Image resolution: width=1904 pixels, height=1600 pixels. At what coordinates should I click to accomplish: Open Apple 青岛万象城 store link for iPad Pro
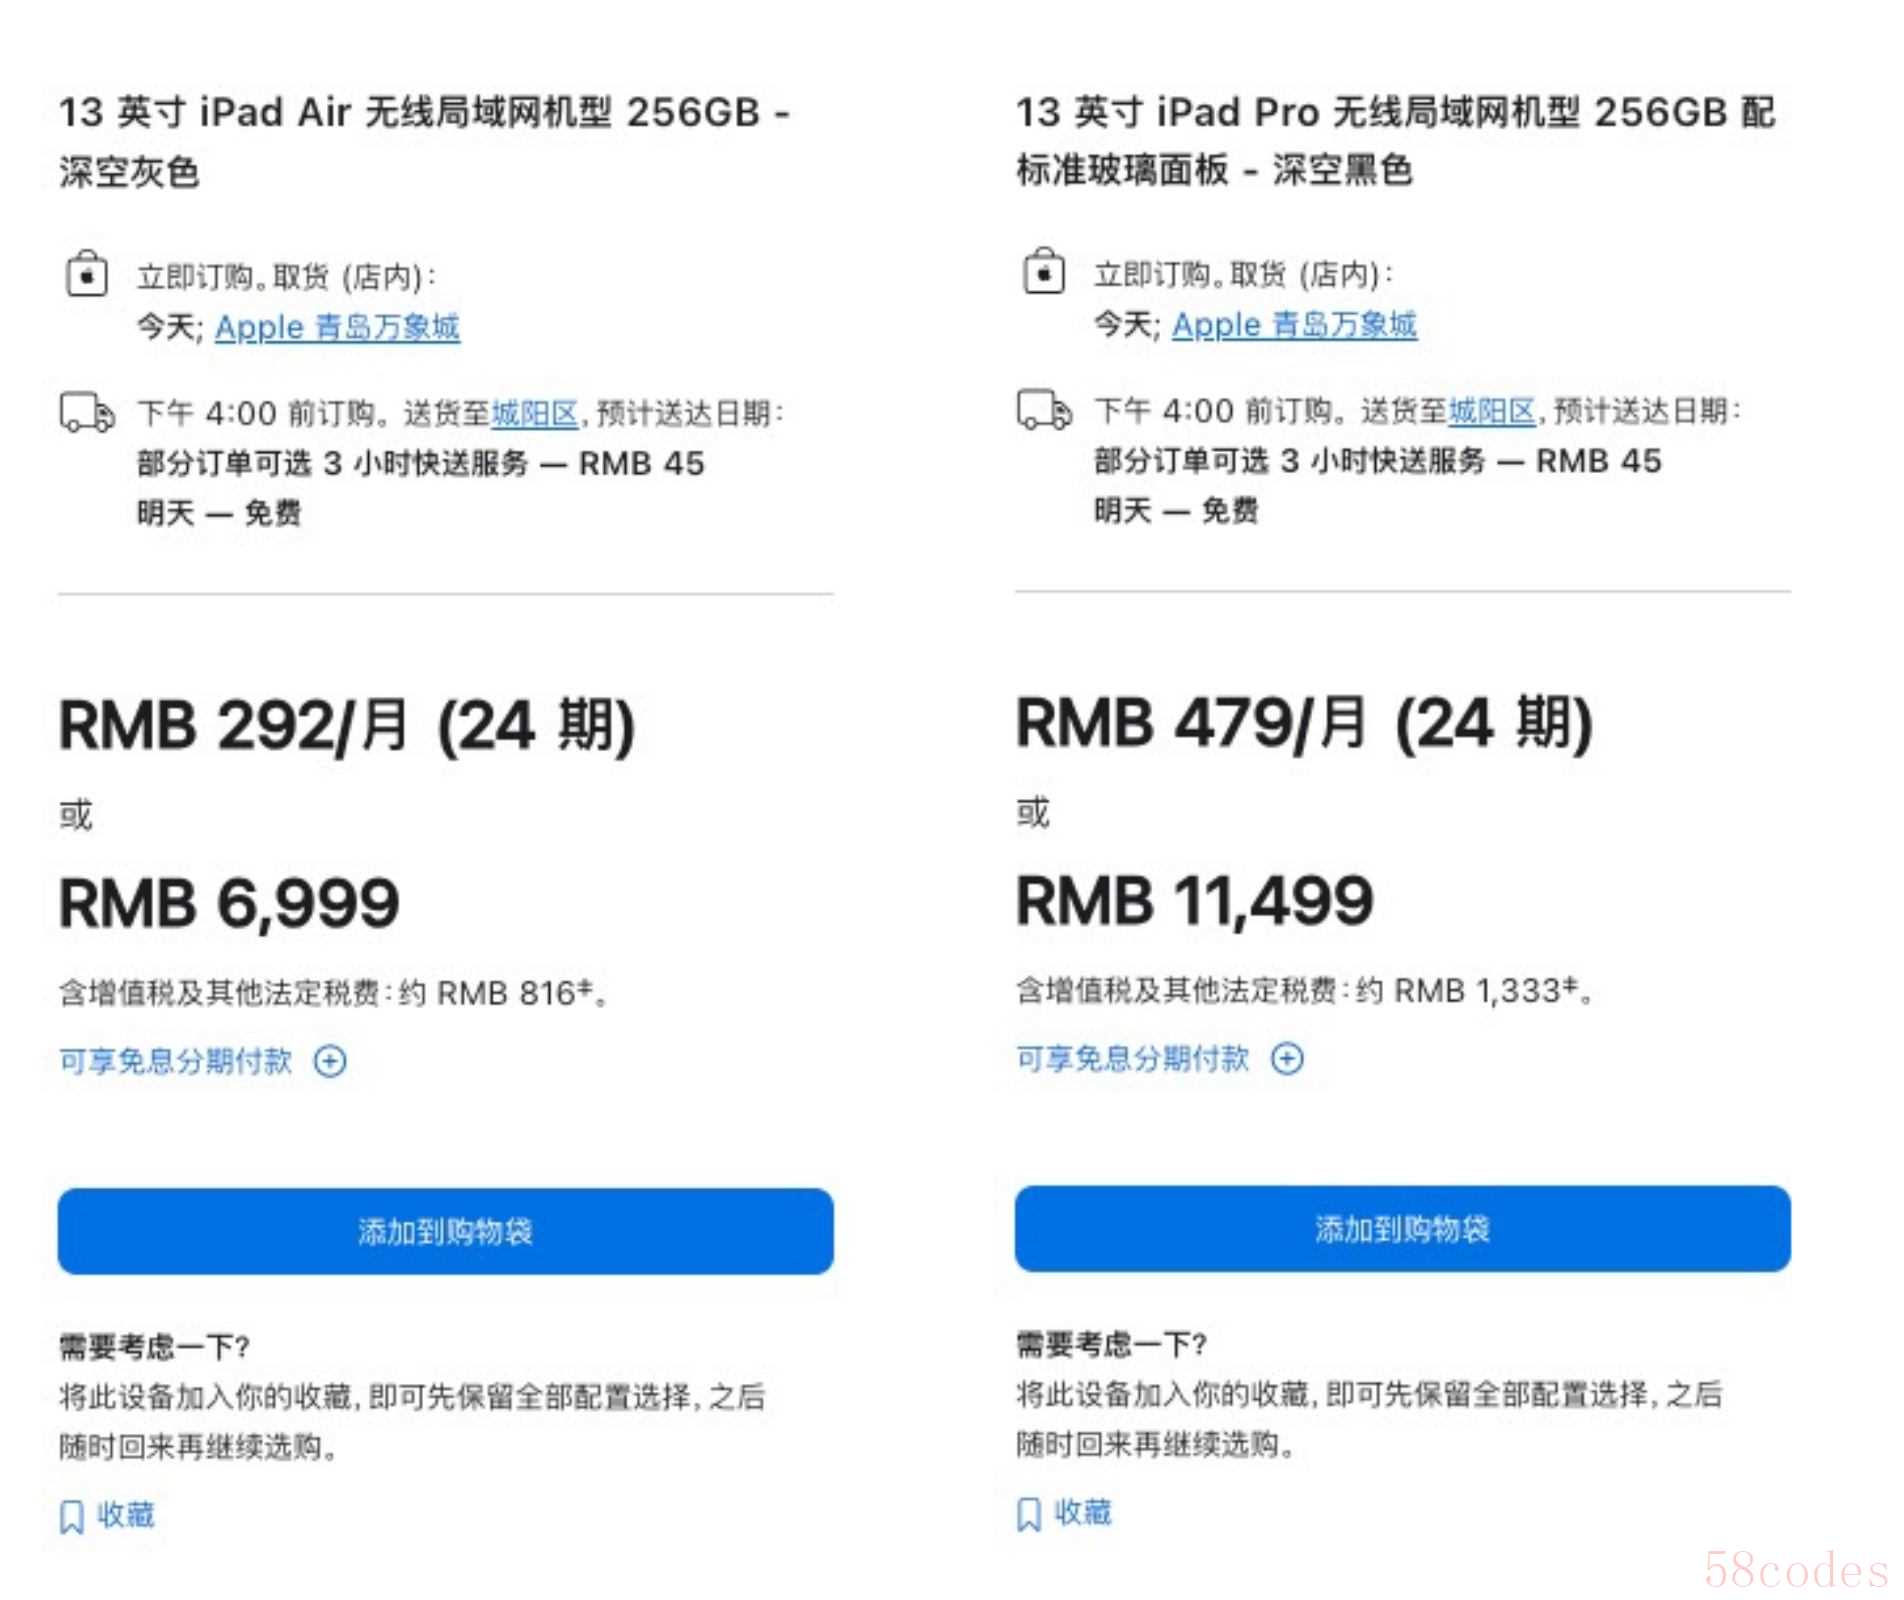point(1294,325)
